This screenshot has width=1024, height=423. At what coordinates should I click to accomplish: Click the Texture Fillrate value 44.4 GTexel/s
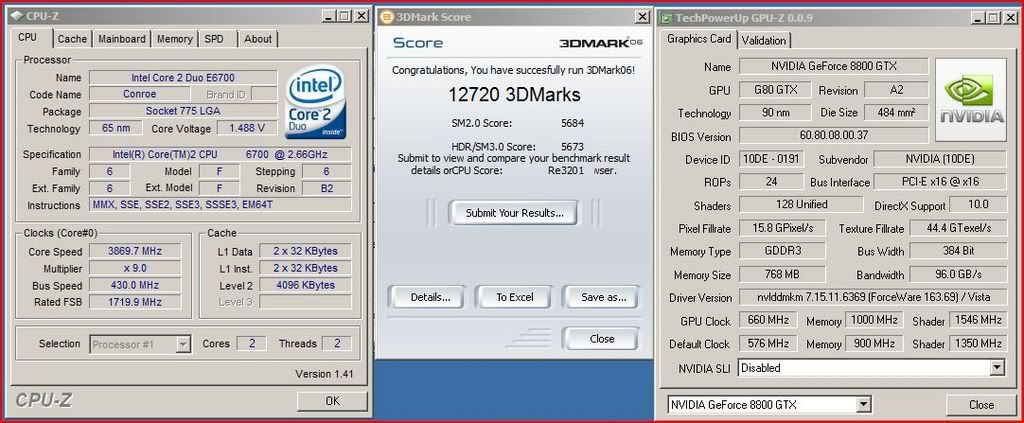point(957,228)
